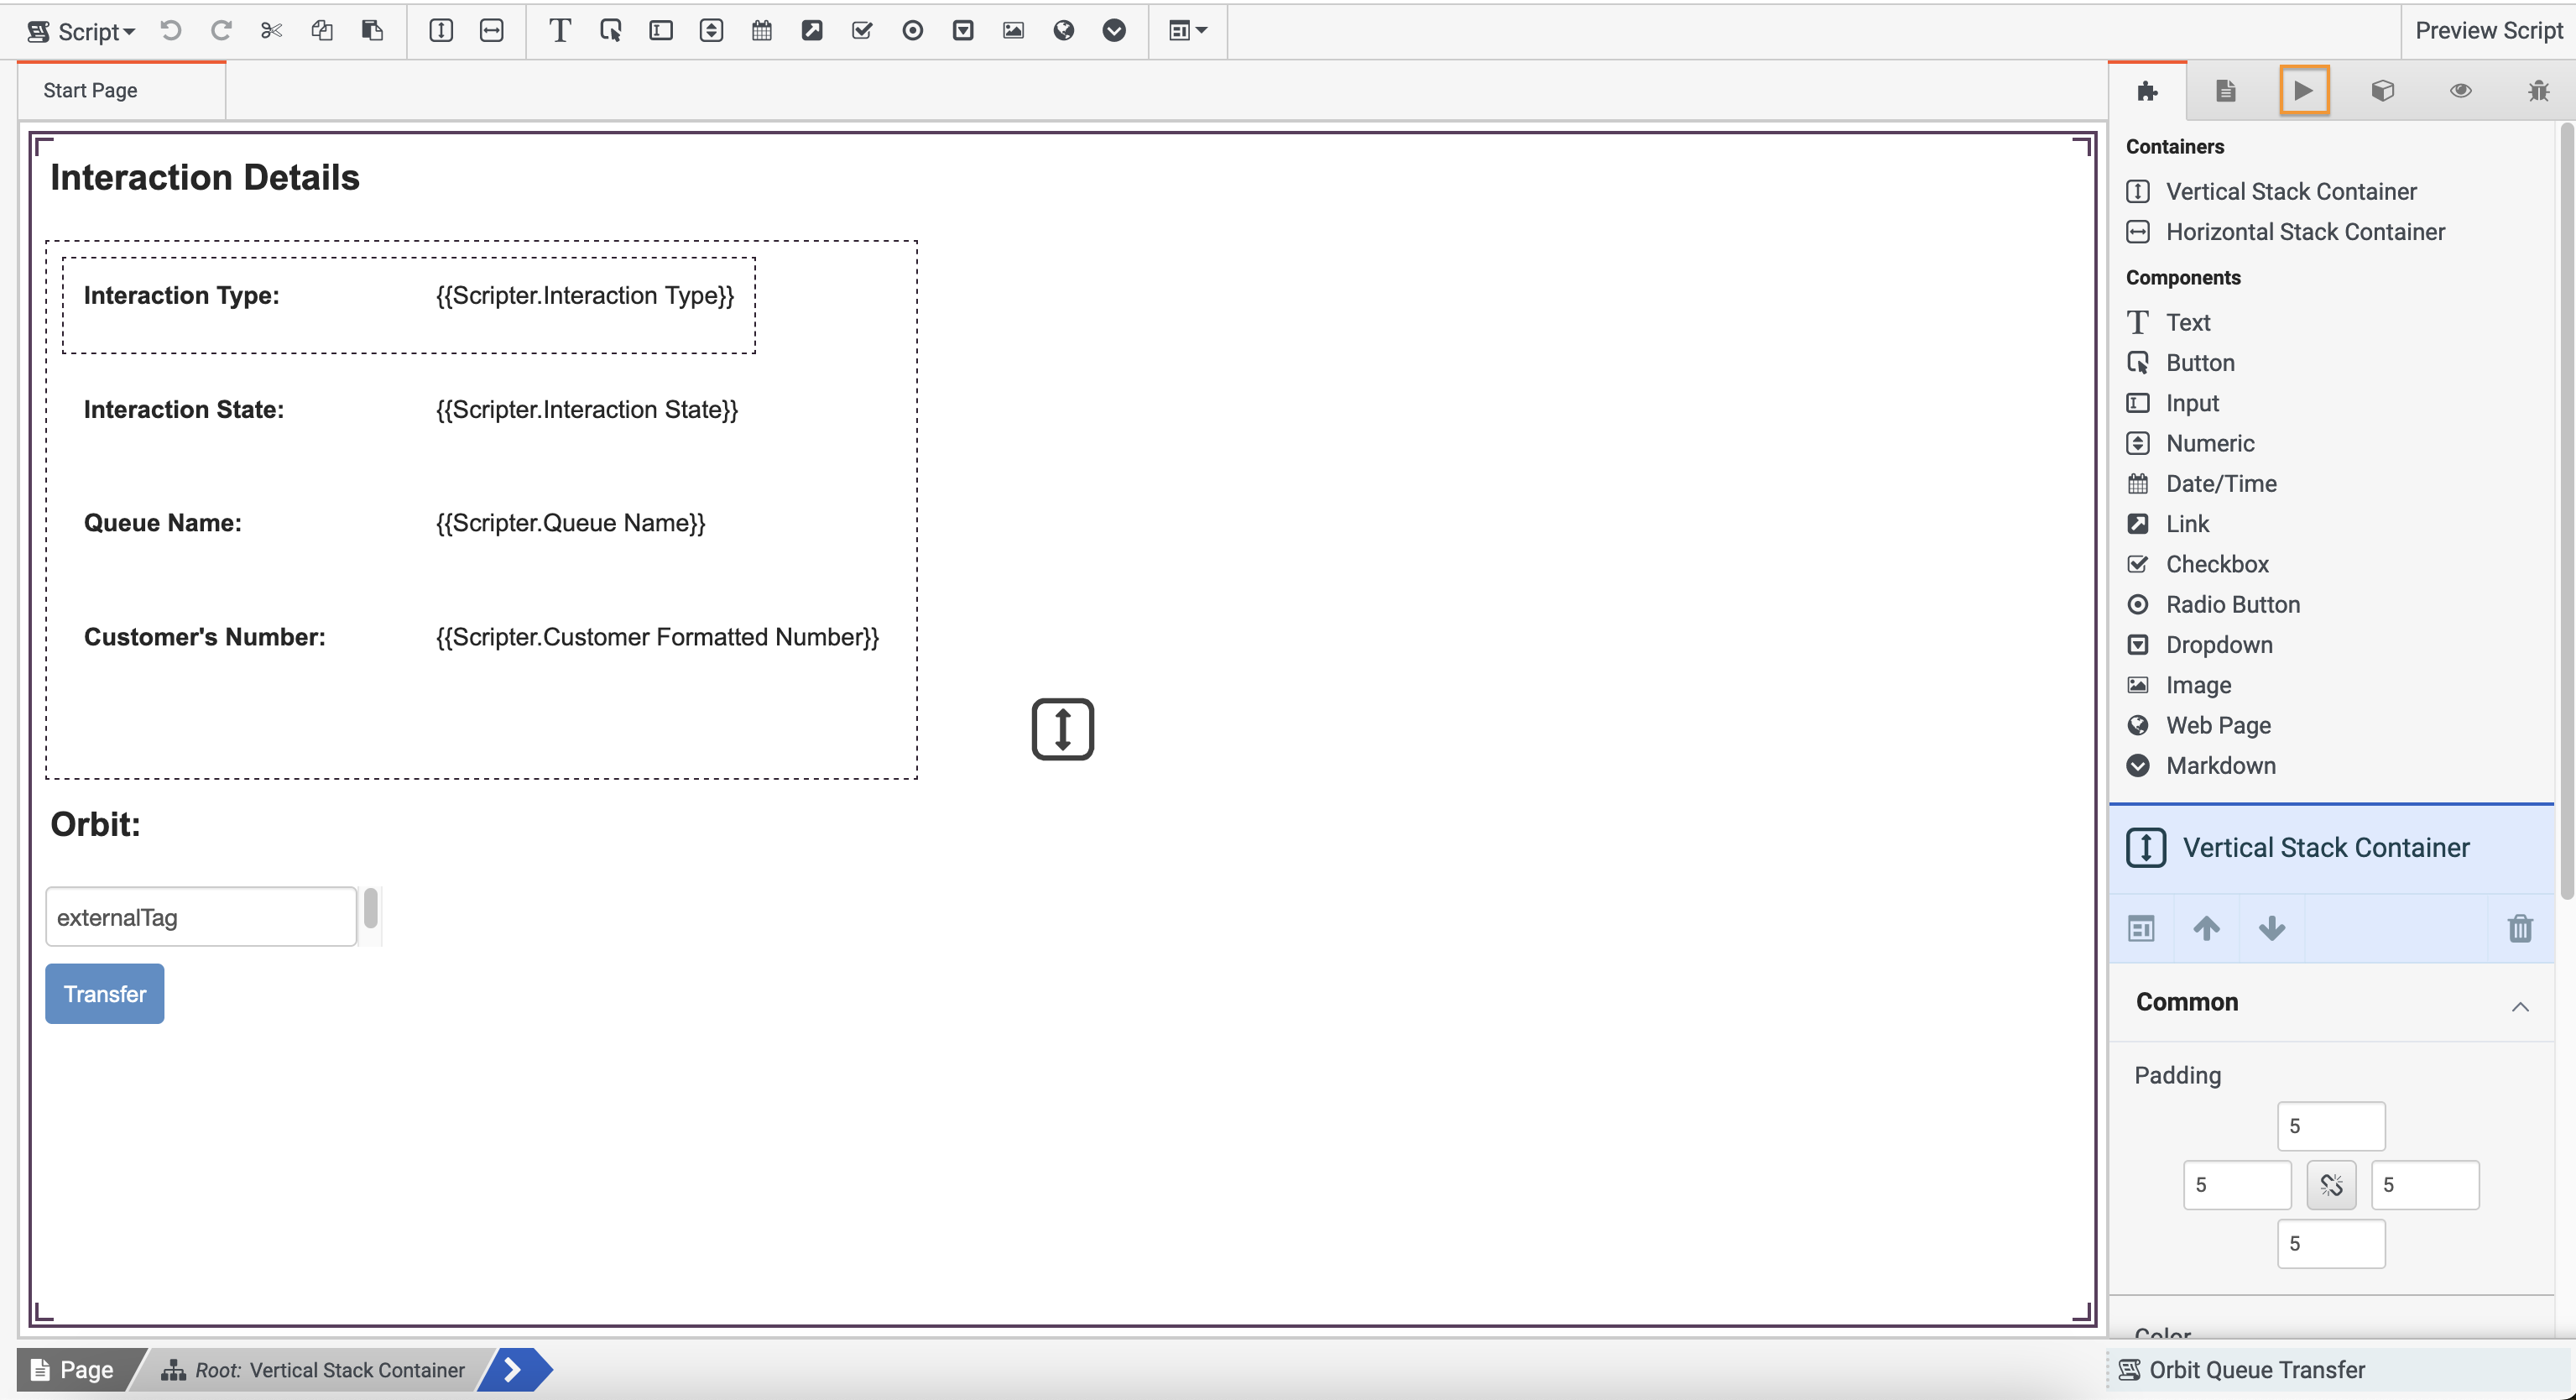Viewport: 2576px width, 1400px height.
Task: Toggle the padding link icon between the values
Action: (2331, 1184)
